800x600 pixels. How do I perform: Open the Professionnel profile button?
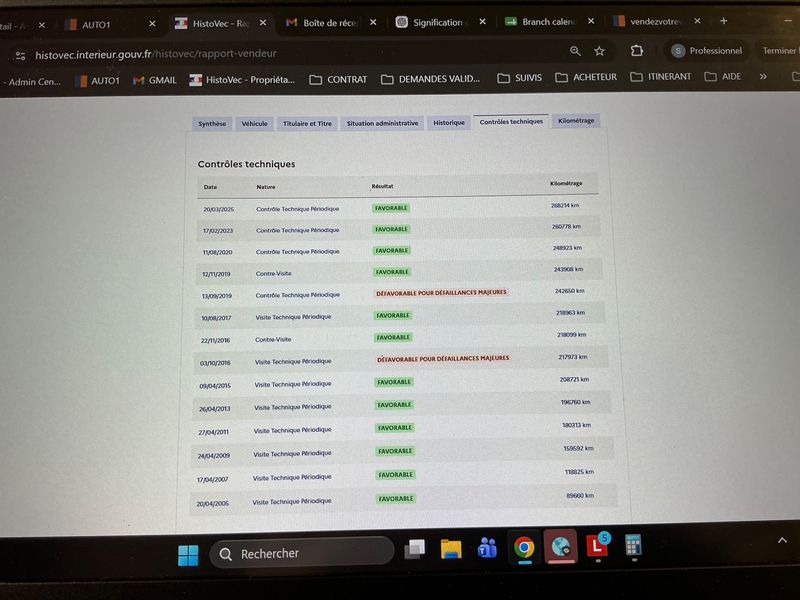point(707,51)
